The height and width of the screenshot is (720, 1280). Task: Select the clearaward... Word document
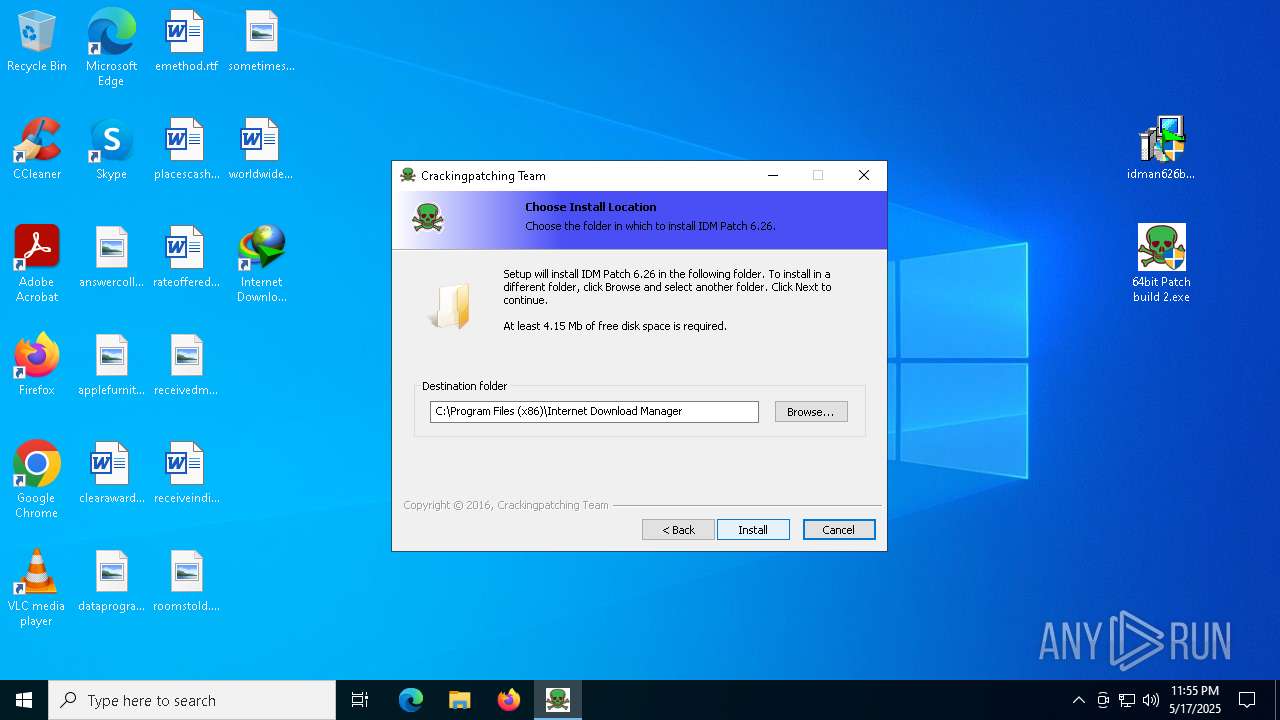pyautogui.click(x=111, y=473)
